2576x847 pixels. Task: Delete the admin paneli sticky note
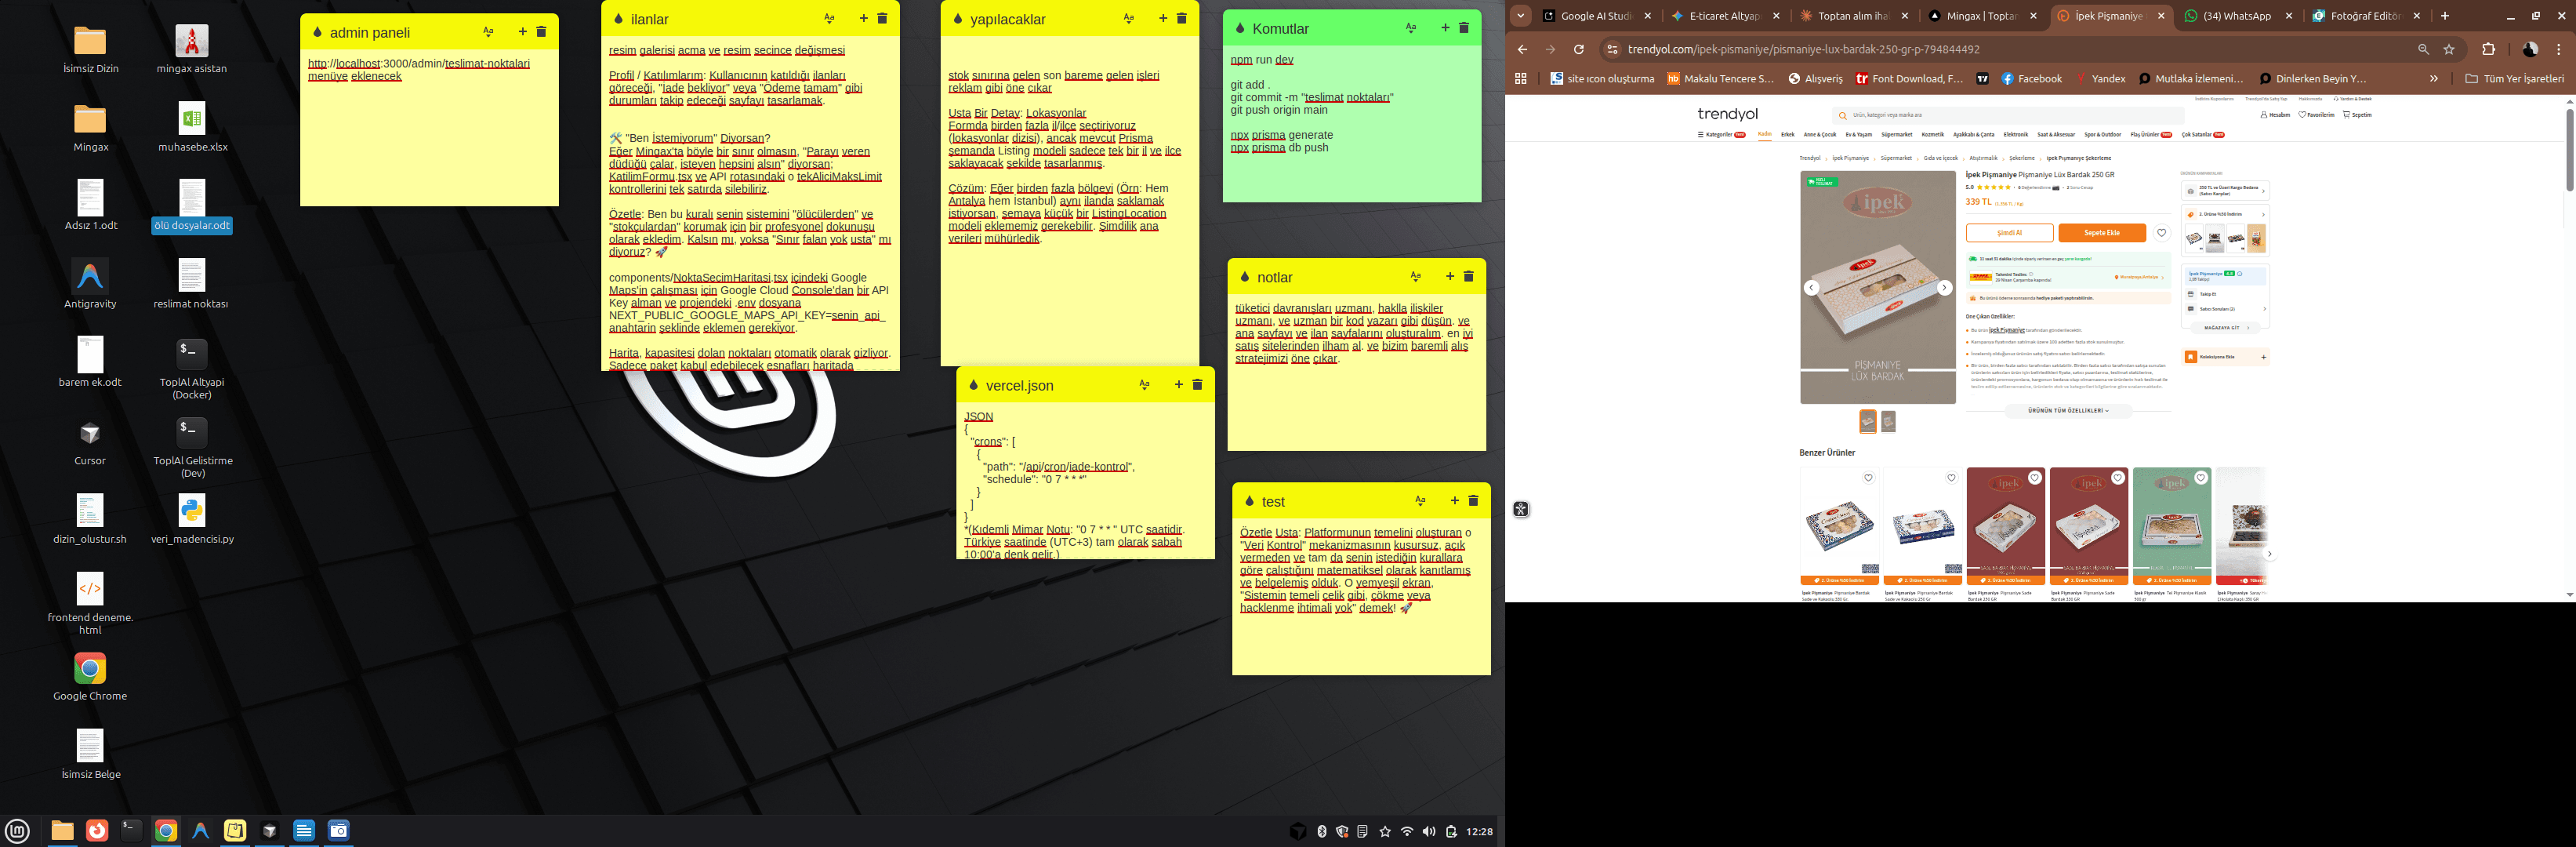pyautogui.click(x=541, y=32)
